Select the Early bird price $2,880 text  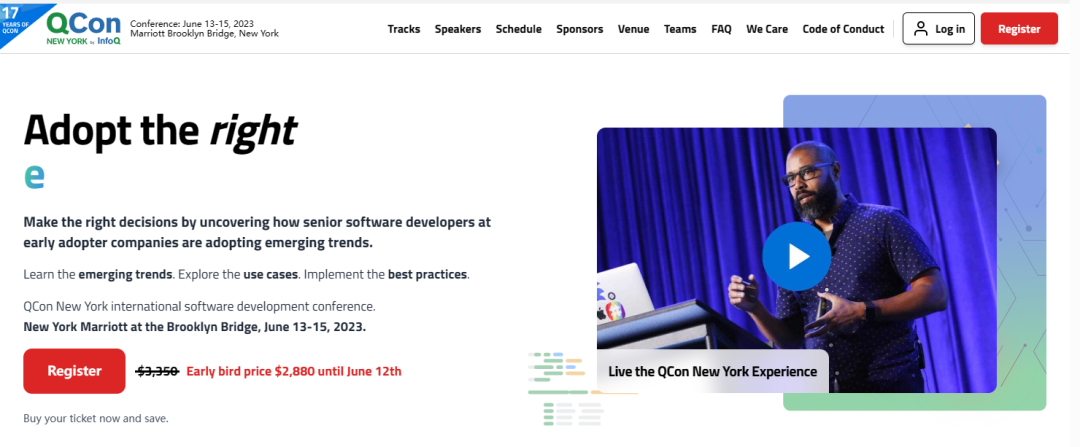click(294, 371)
